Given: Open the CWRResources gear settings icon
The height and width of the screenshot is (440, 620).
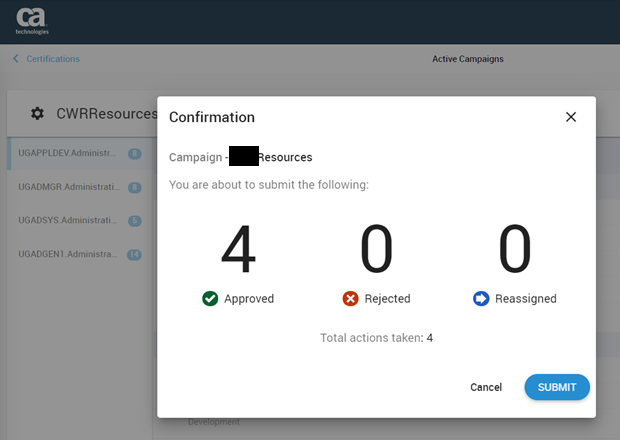Looking at the screenshot, I should [x=37, y=114].
